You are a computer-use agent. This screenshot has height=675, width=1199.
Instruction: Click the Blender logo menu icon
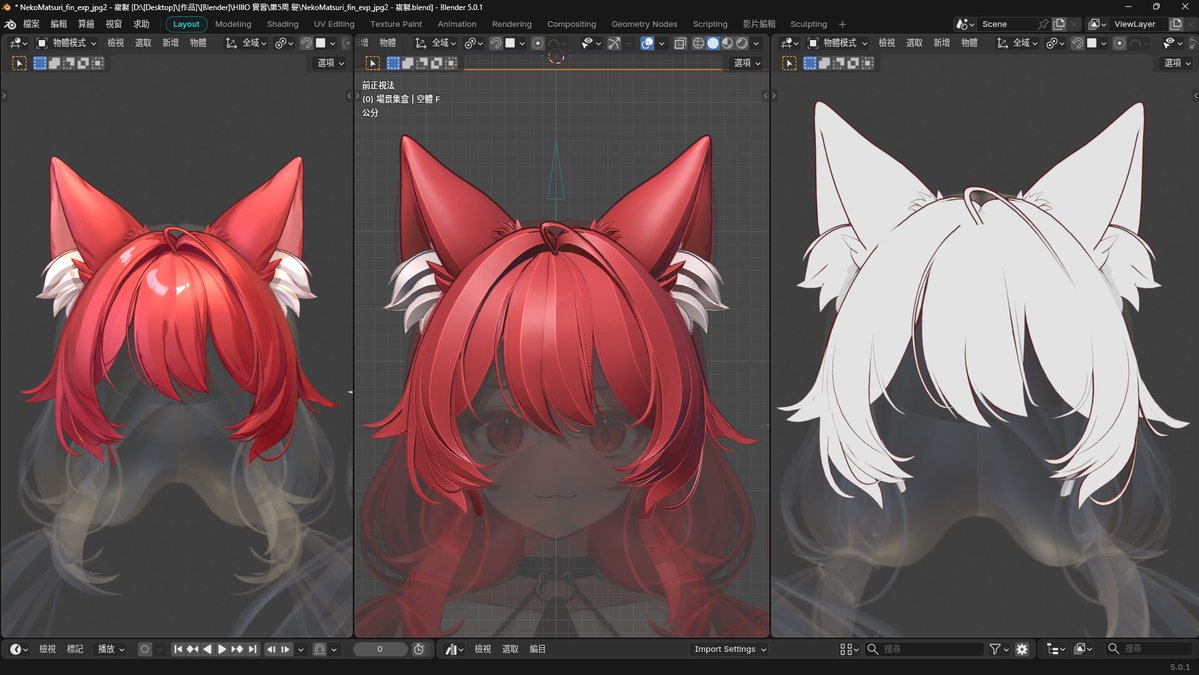tap(11, 24)
